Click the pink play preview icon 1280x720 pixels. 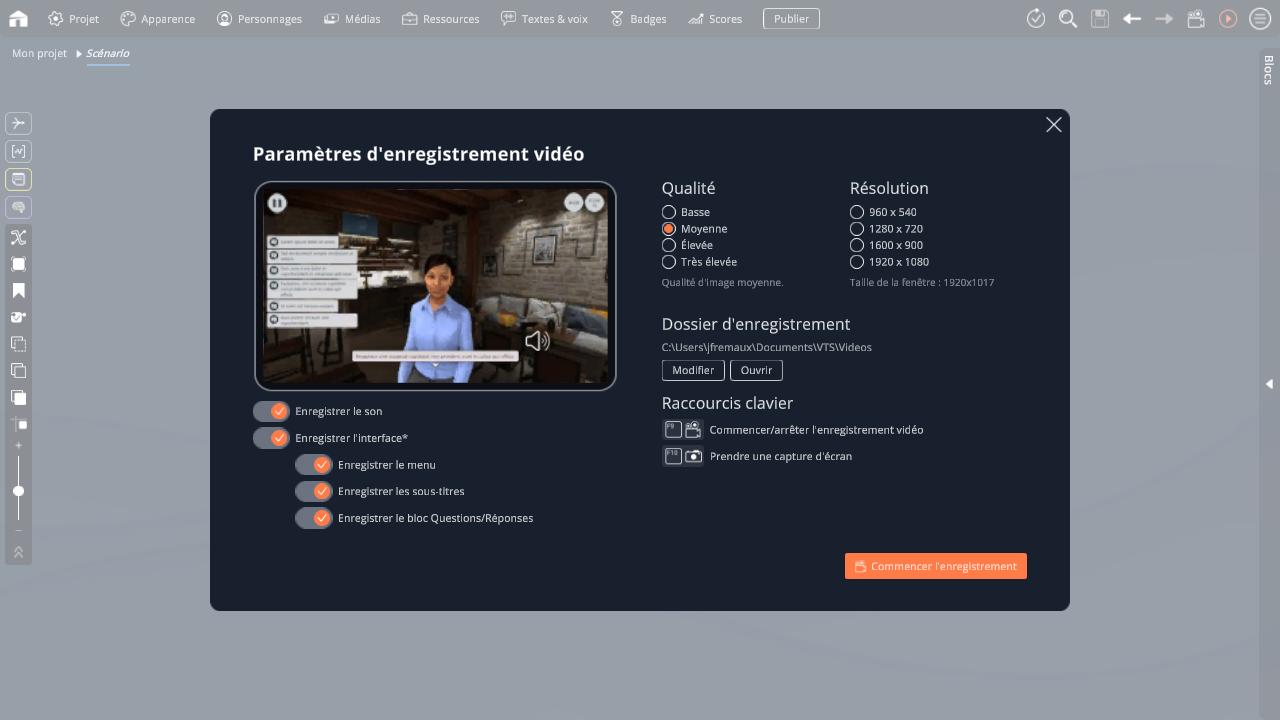(x=1228, y=18)
